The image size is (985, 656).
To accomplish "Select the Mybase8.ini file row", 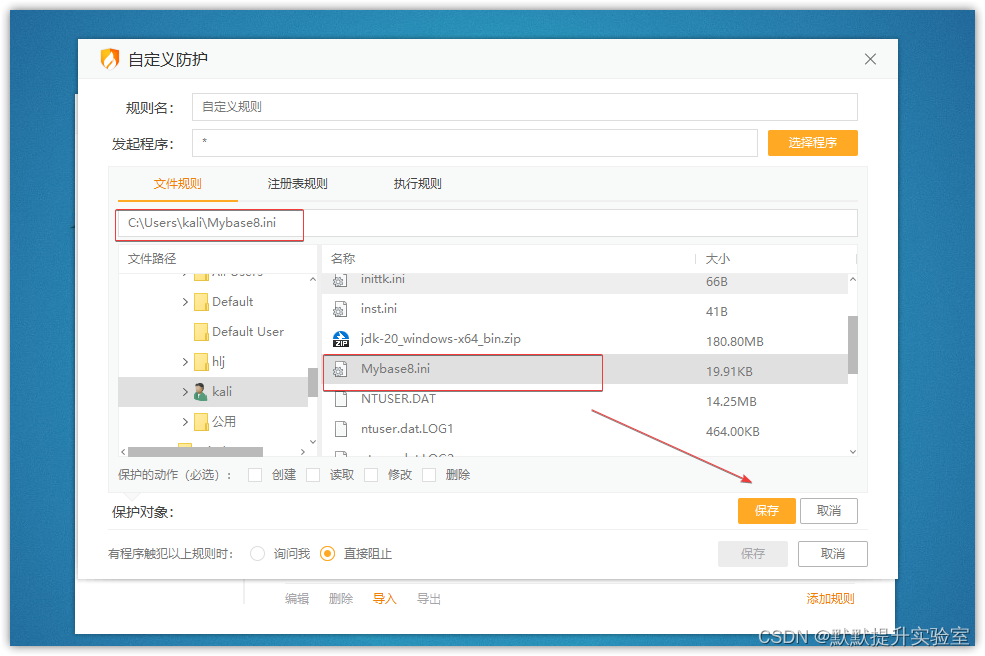I will point(585,369).
